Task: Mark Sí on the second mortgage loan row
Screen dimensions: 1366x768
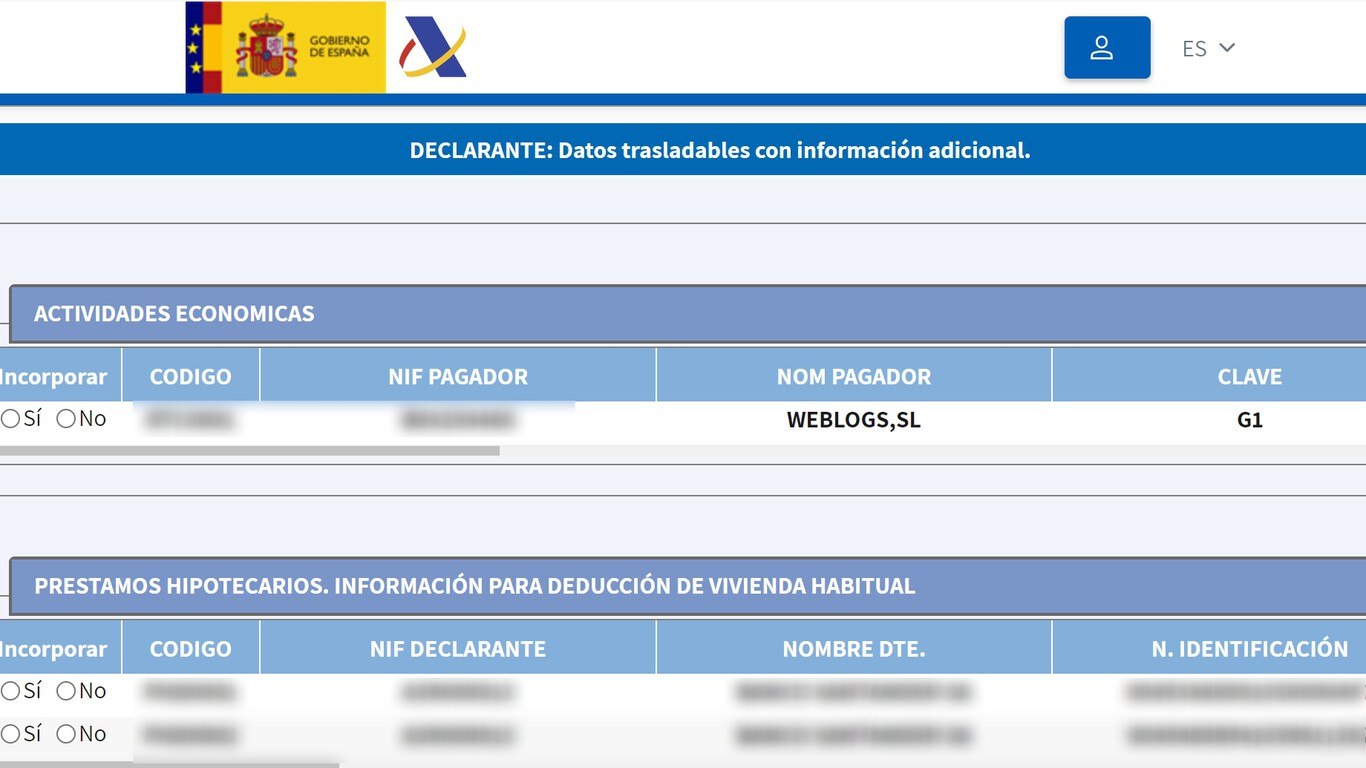Action: [11, 734]
